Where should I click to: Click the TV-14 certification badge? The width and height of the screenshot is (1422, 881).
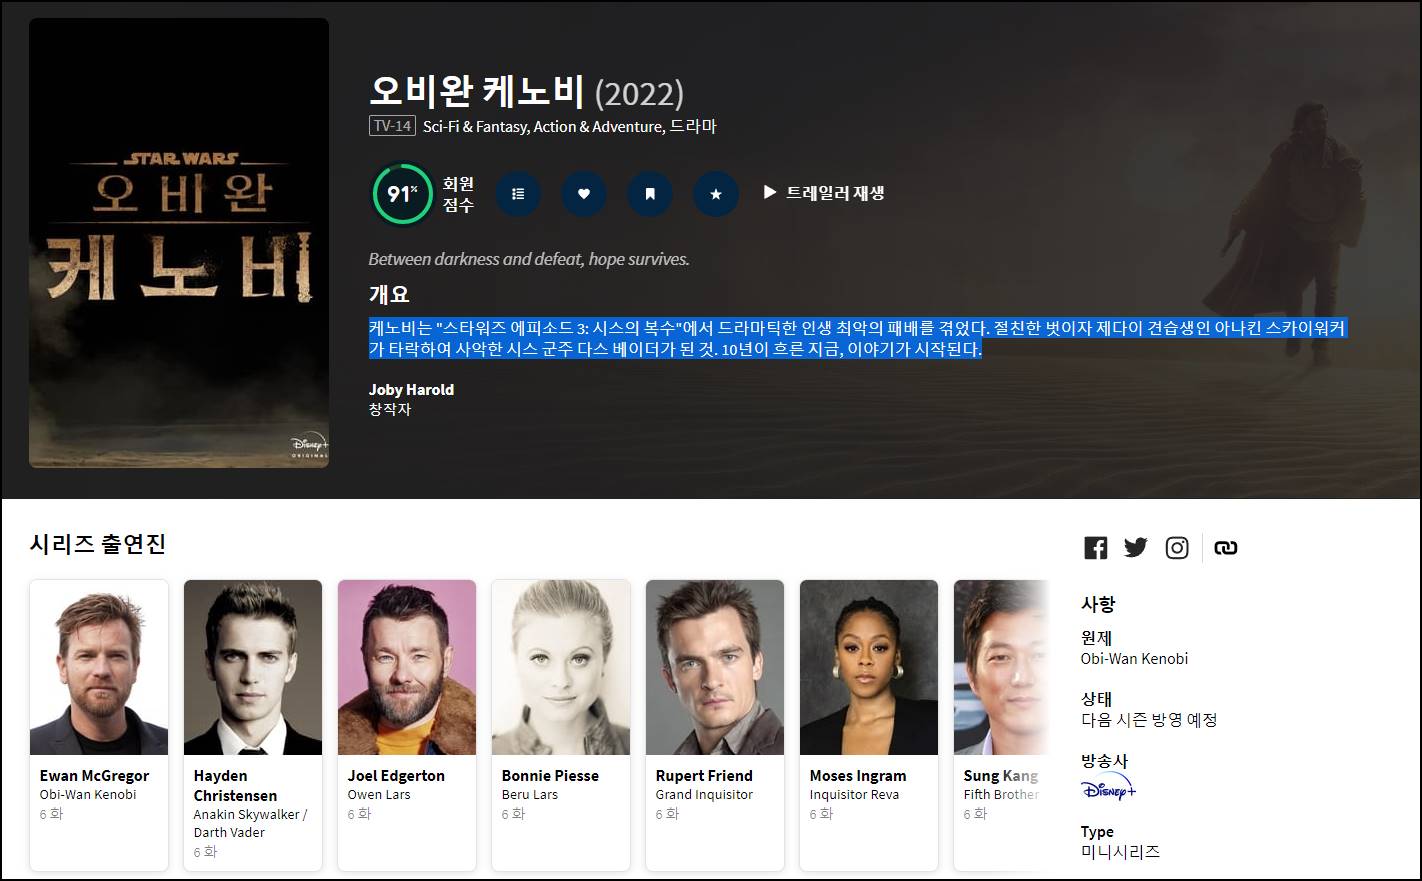pyautogui.click(x=392, y=126)
